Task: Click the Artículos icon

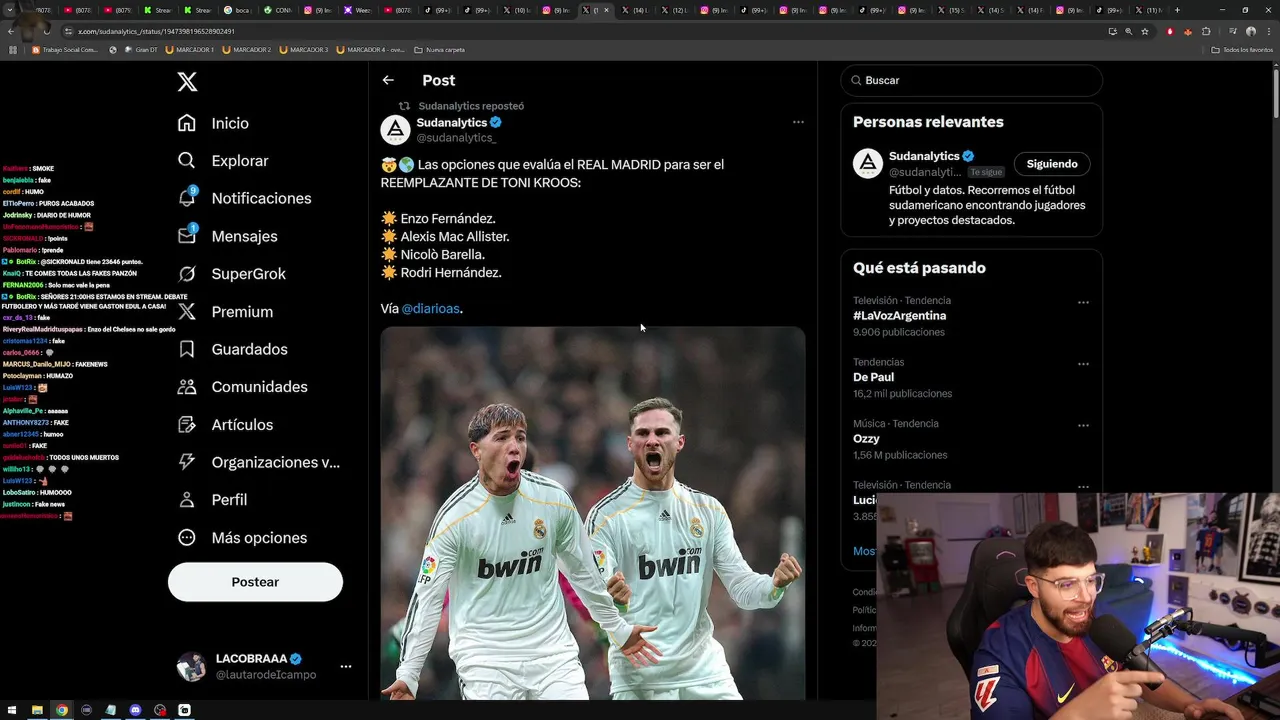Action: [x=187, y=425]
